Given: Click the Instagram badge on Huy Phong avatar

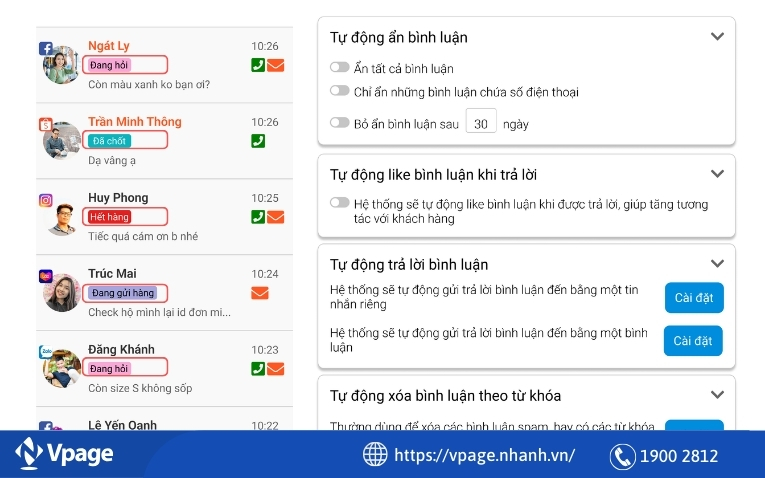Looking at the screenshot, I should [x=46, y=200].
